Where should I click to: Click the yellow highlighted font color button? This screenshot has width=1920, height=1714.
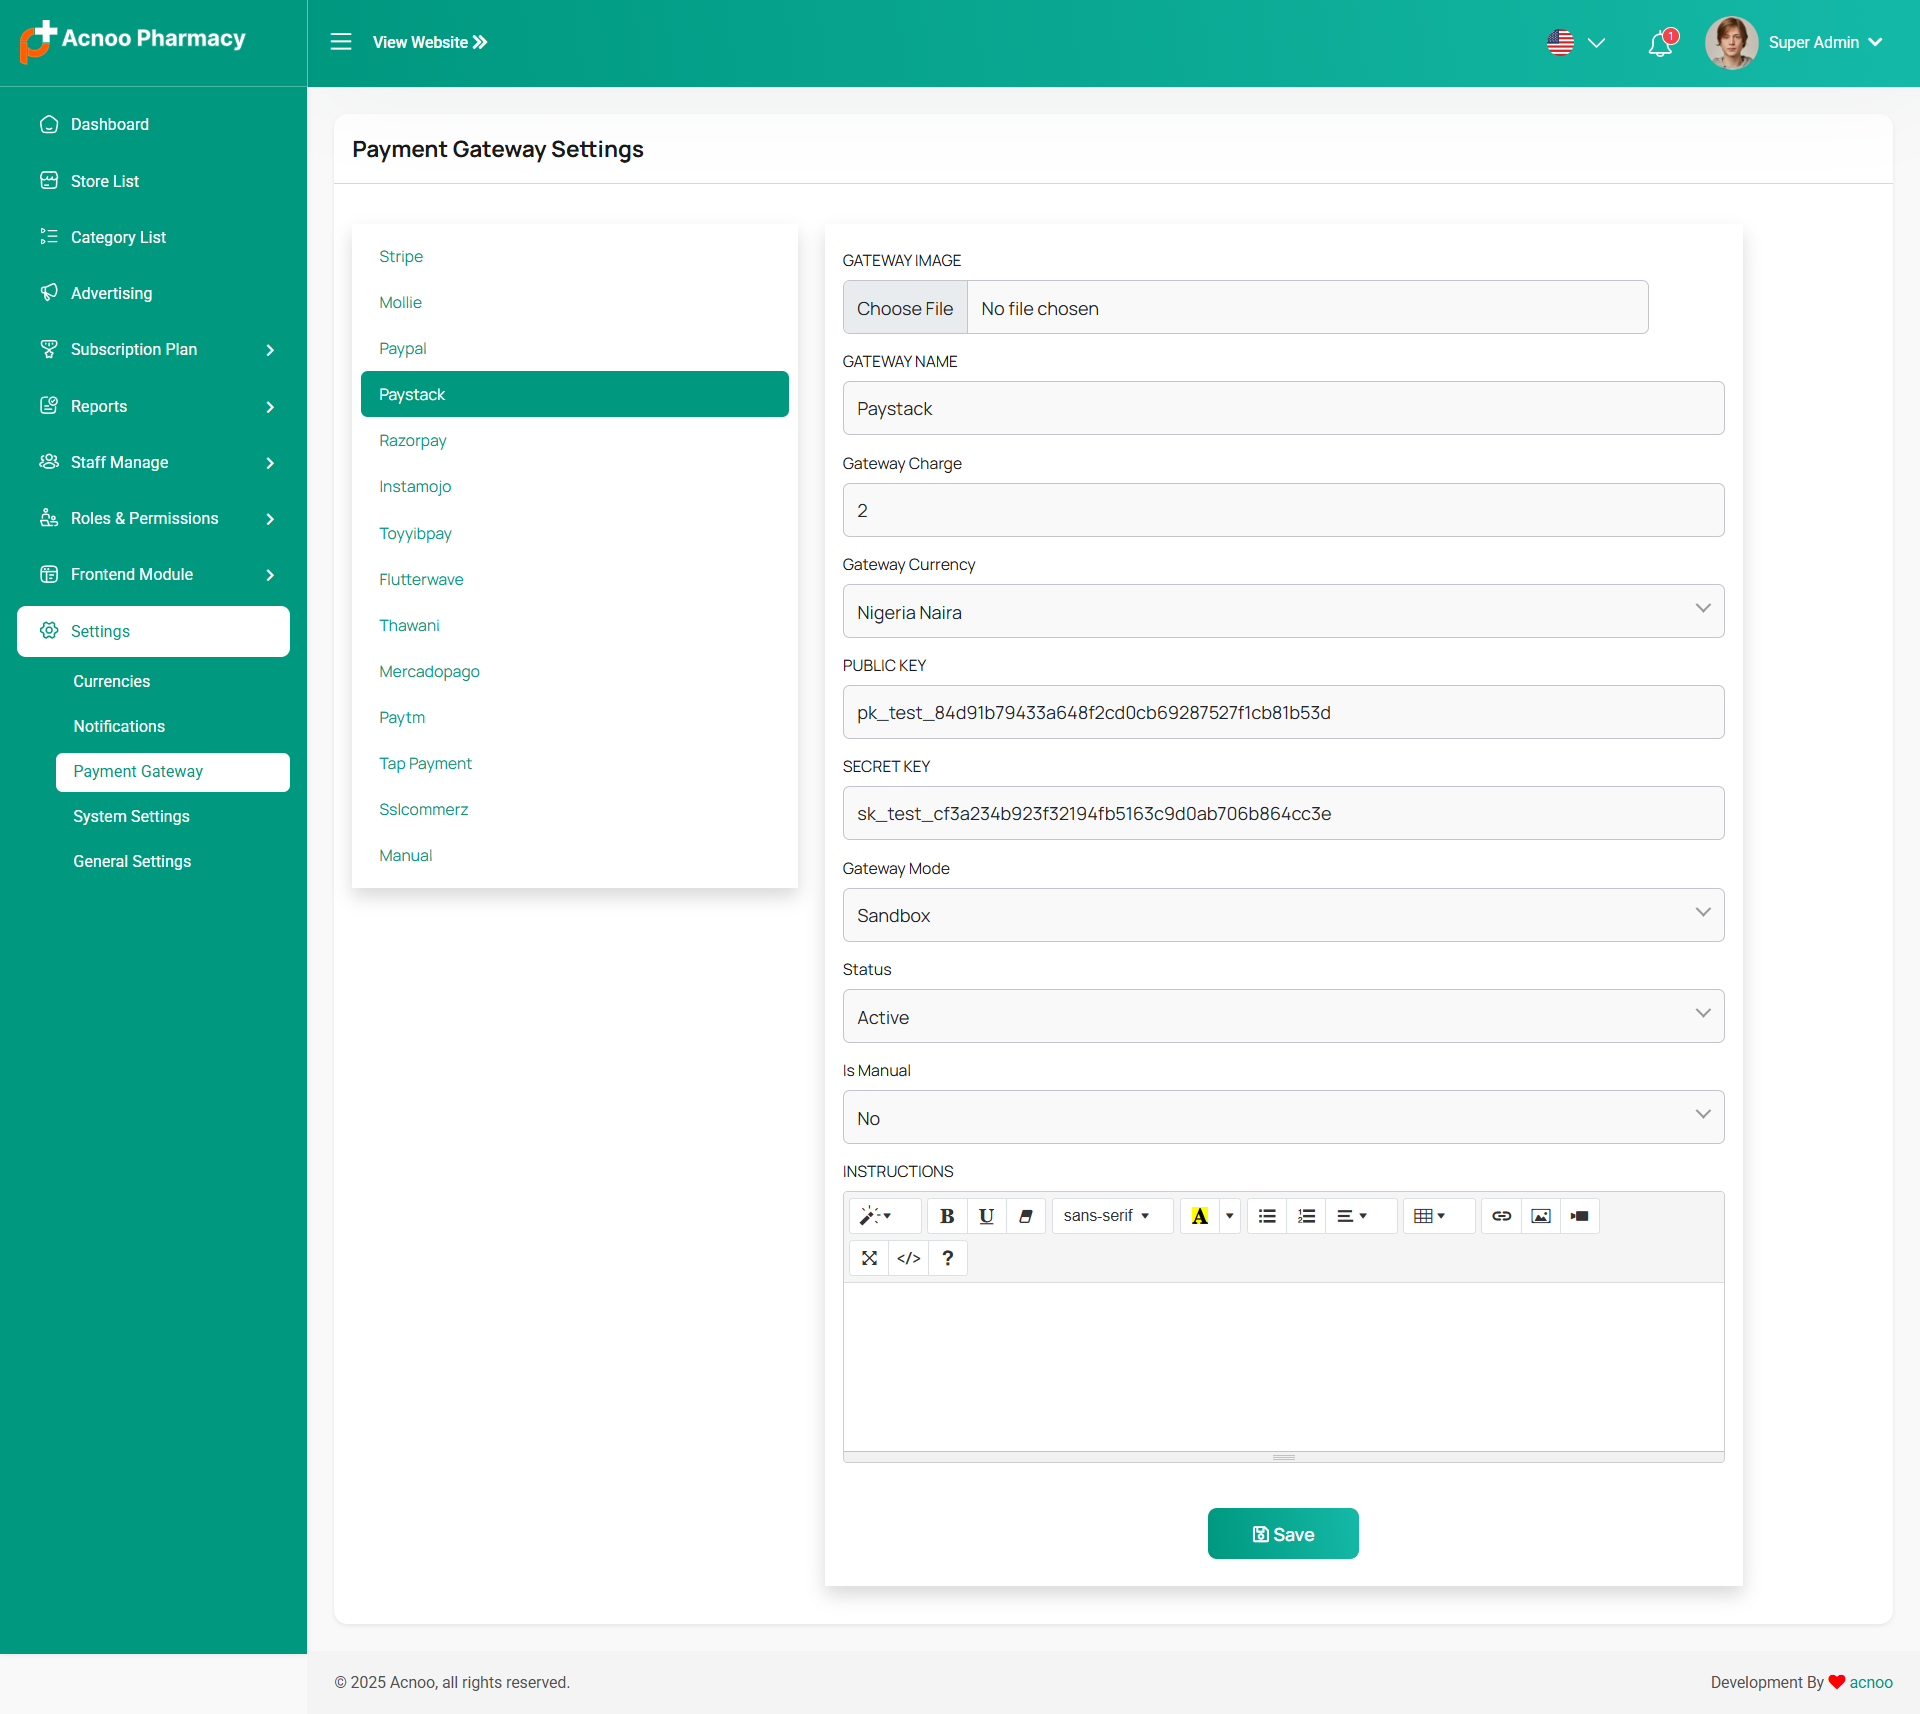click(x=1199, y=1216)
